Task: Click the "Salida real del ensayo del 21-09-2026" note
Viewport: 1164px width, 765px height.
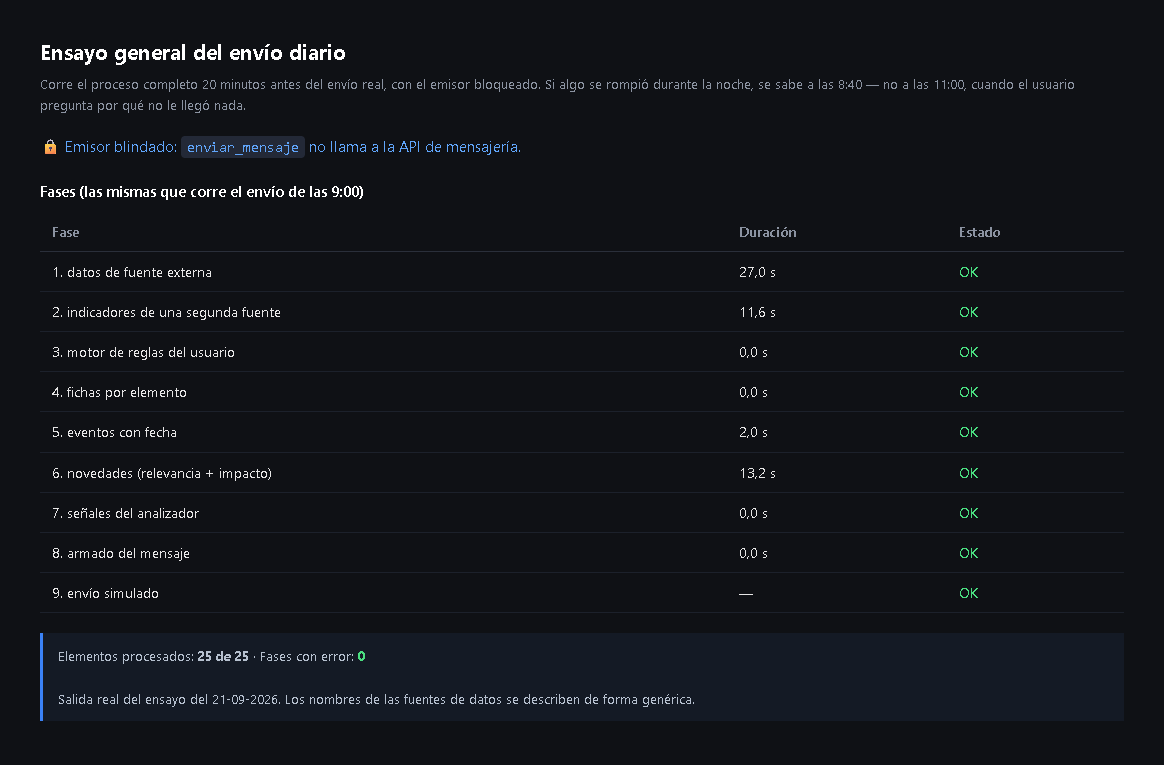Action: point(376,700)
